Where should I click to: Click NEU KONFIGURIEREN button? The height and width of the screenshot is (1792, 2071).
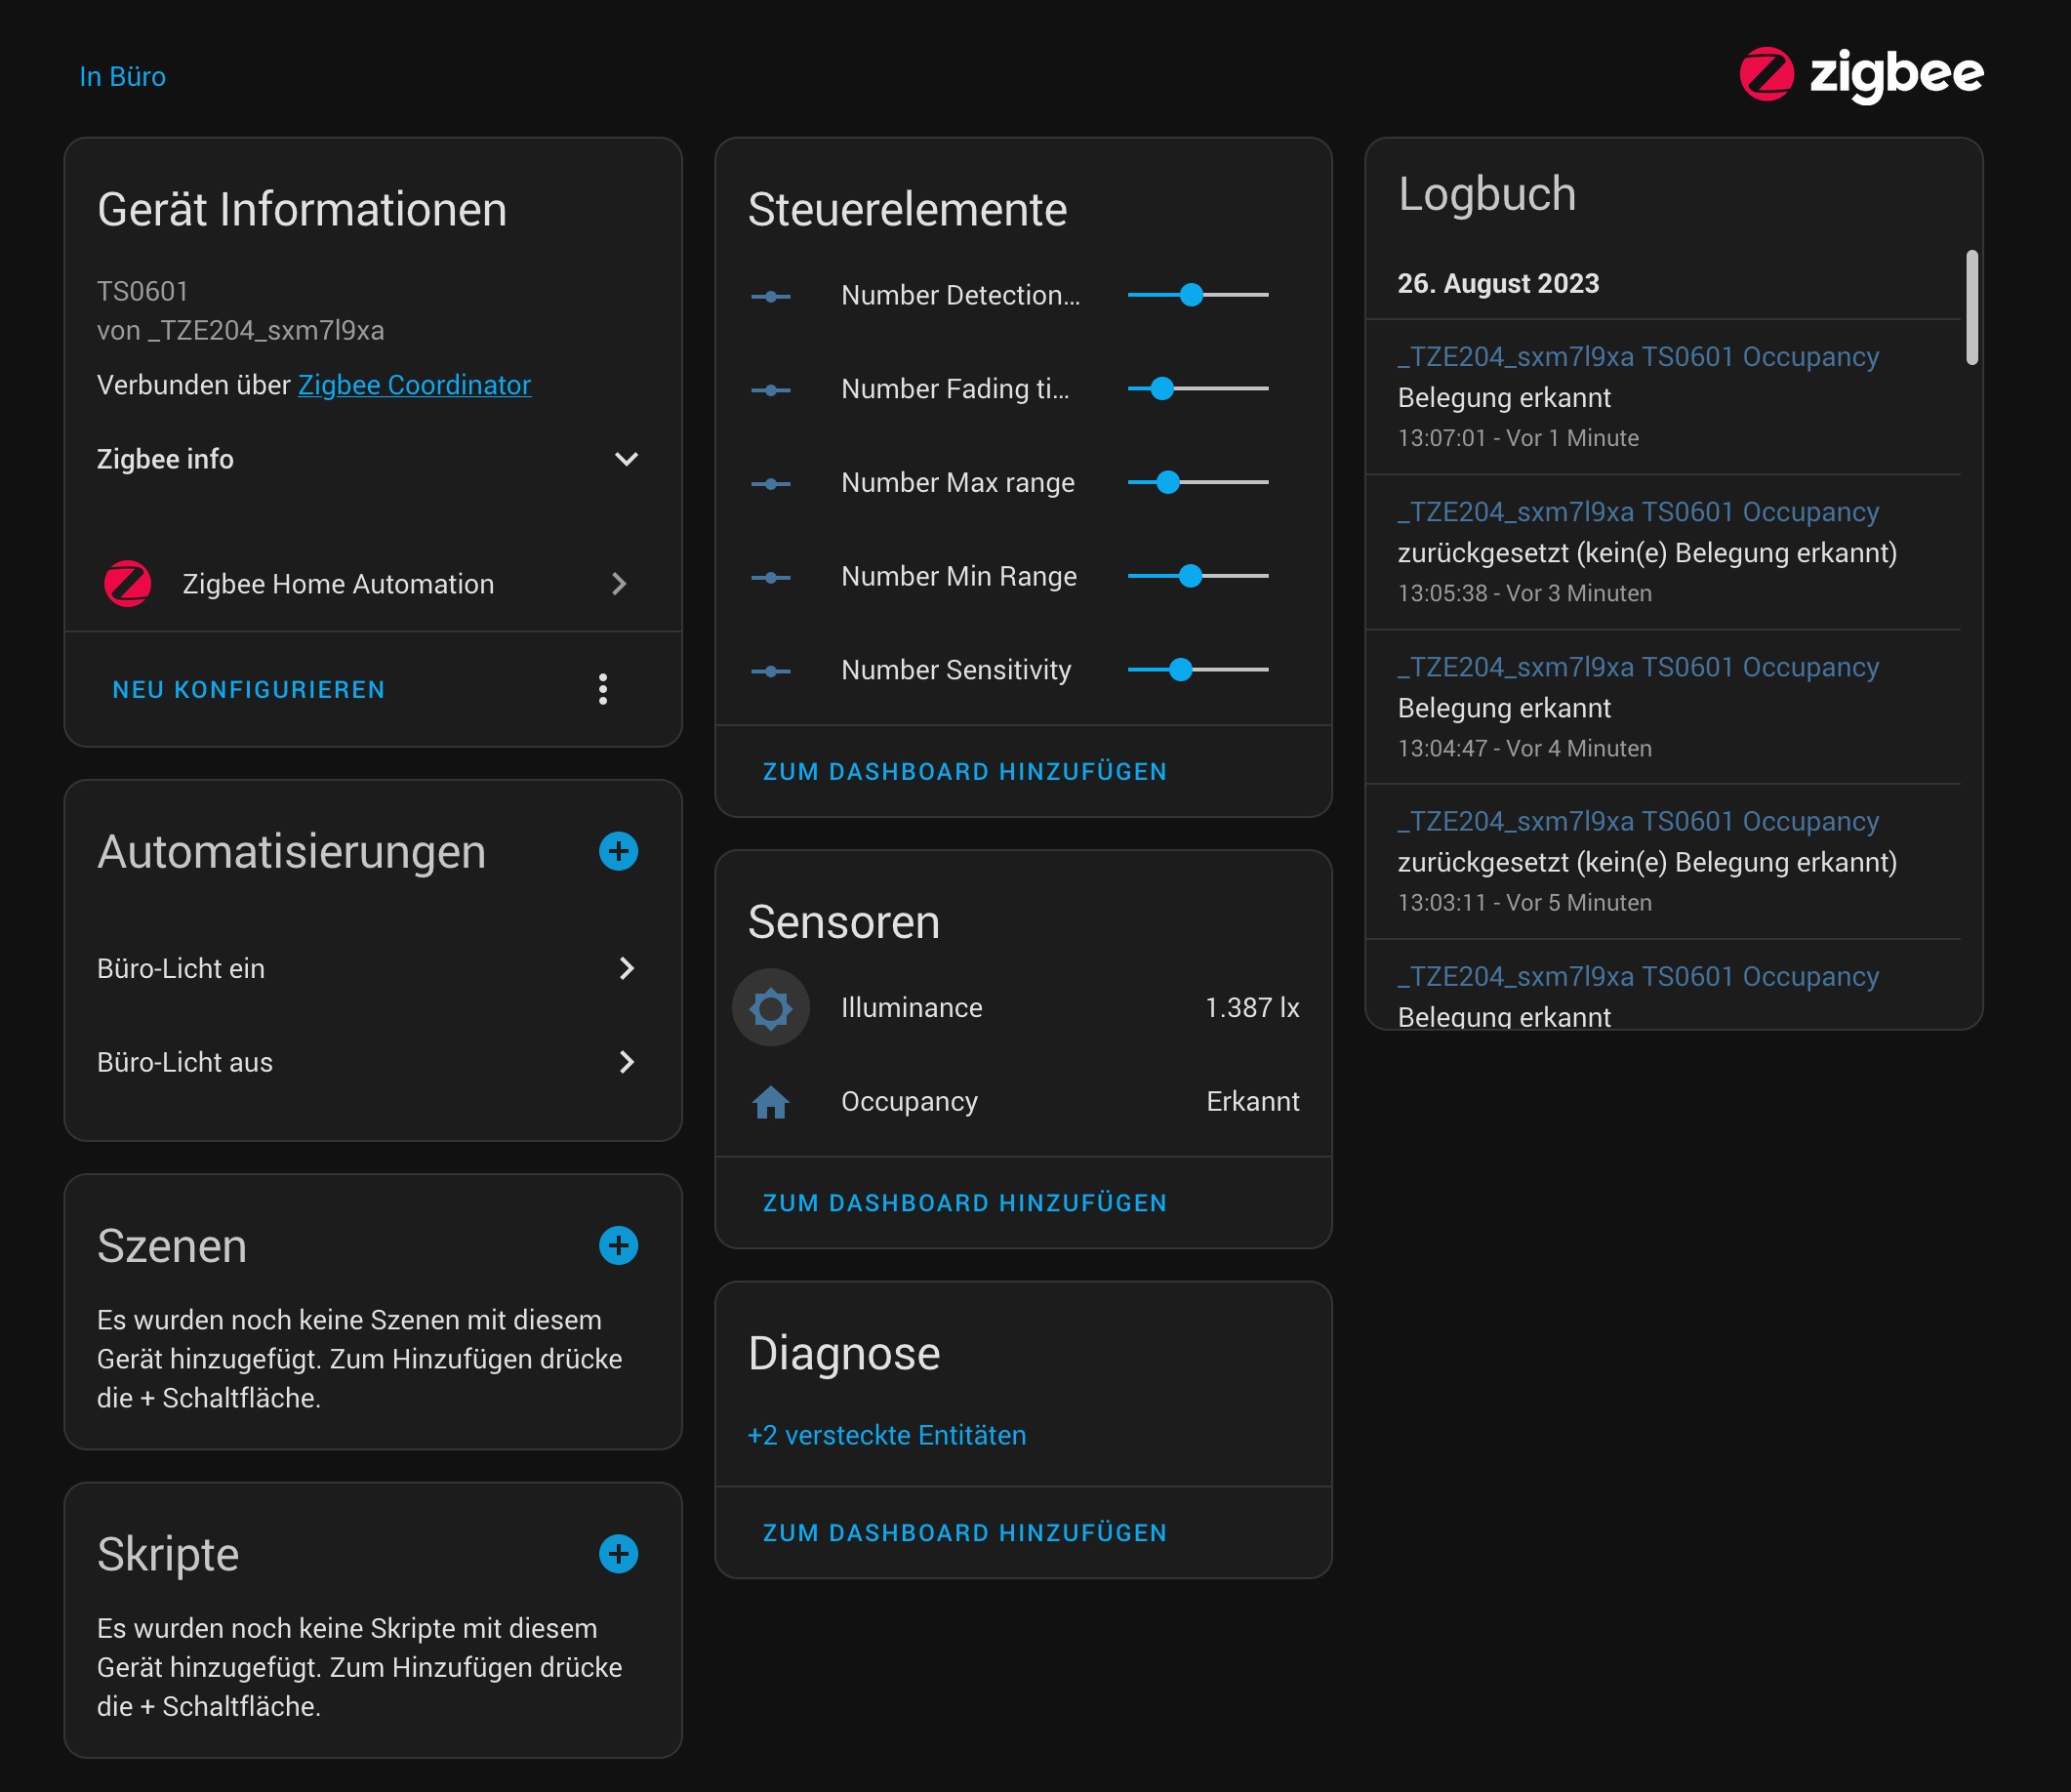pos(248,689)
